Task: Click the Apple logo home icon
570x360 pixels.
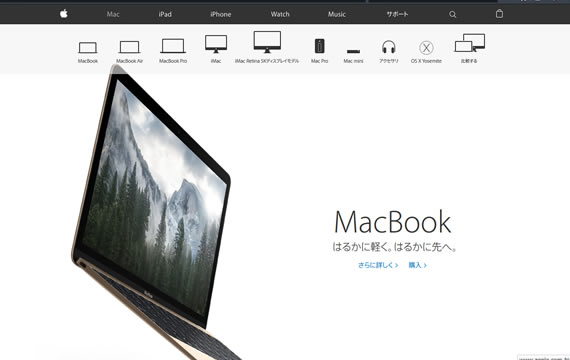Action: 64,14
